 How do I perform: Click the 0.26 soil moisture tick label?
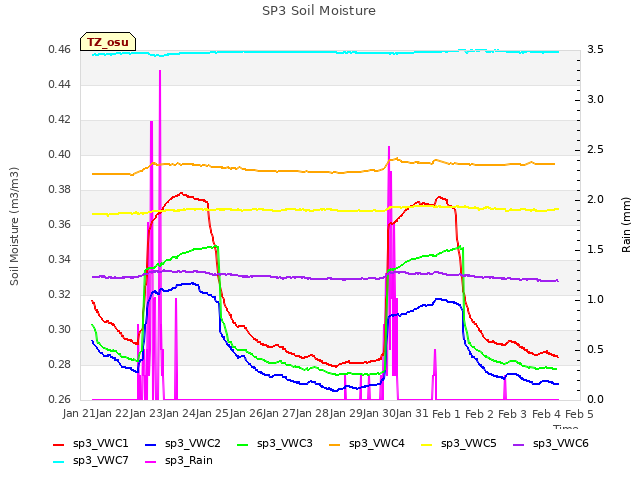pos(60,400)
